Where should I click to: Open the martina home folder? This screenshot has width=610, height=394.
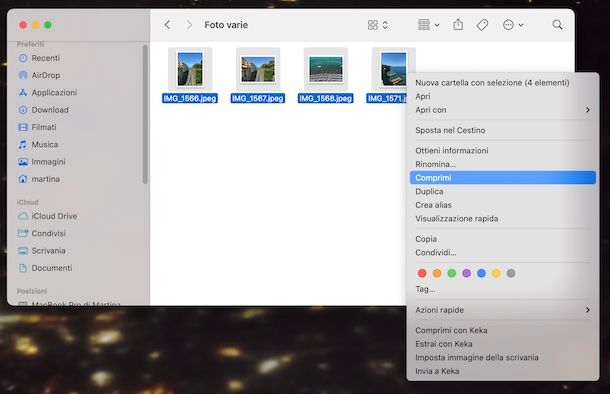[x=46, y=179]
